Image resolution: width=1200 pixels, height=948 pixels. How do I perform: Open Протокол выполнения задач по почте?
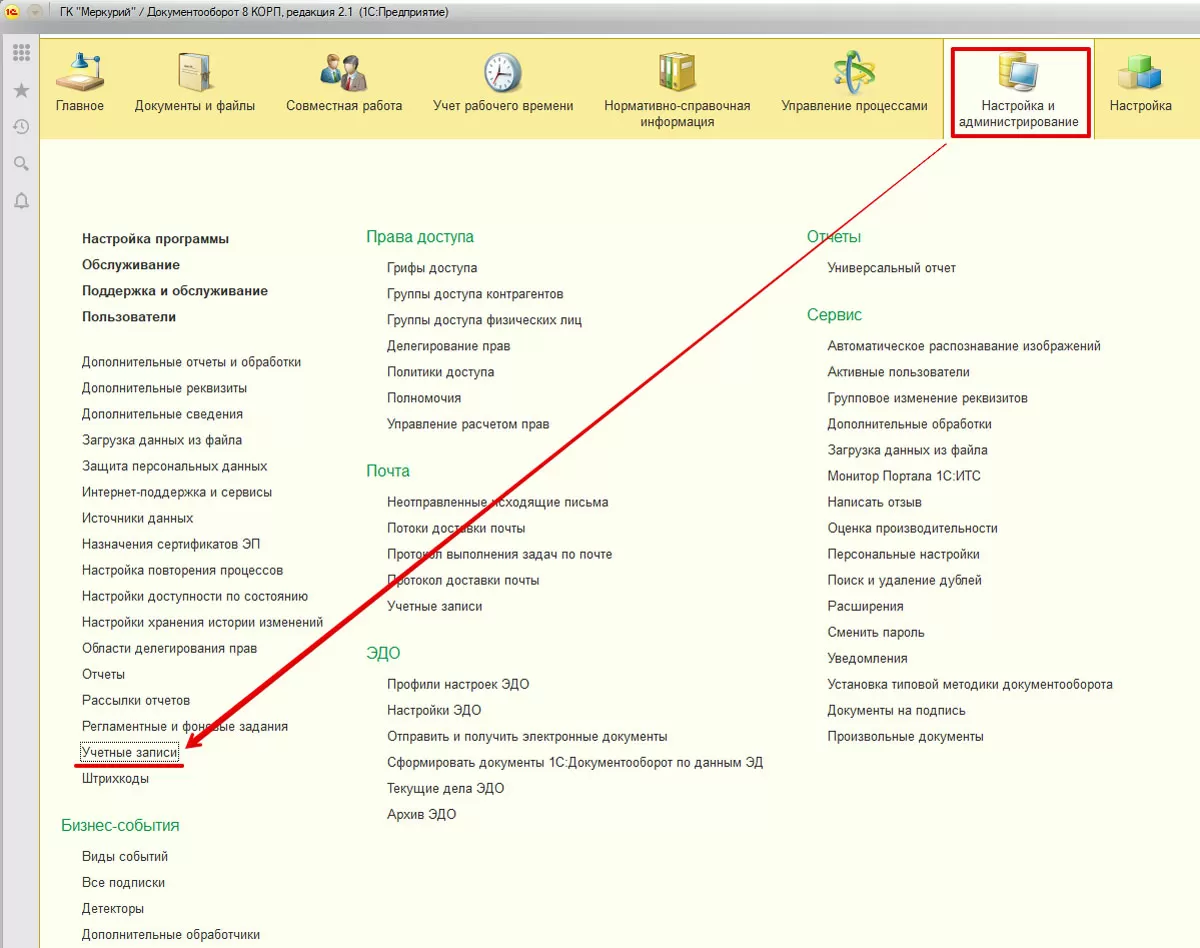pos(500,554)
